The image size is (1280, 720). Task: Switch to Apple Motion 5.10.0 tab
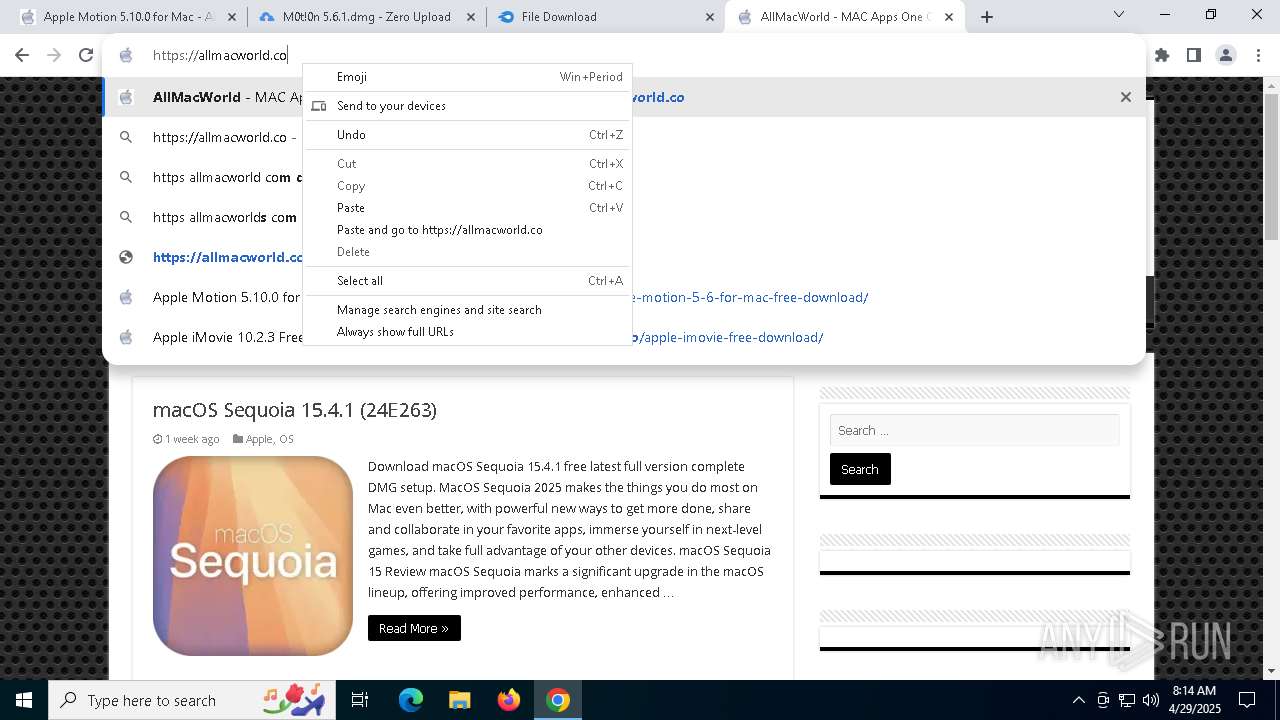127,17
